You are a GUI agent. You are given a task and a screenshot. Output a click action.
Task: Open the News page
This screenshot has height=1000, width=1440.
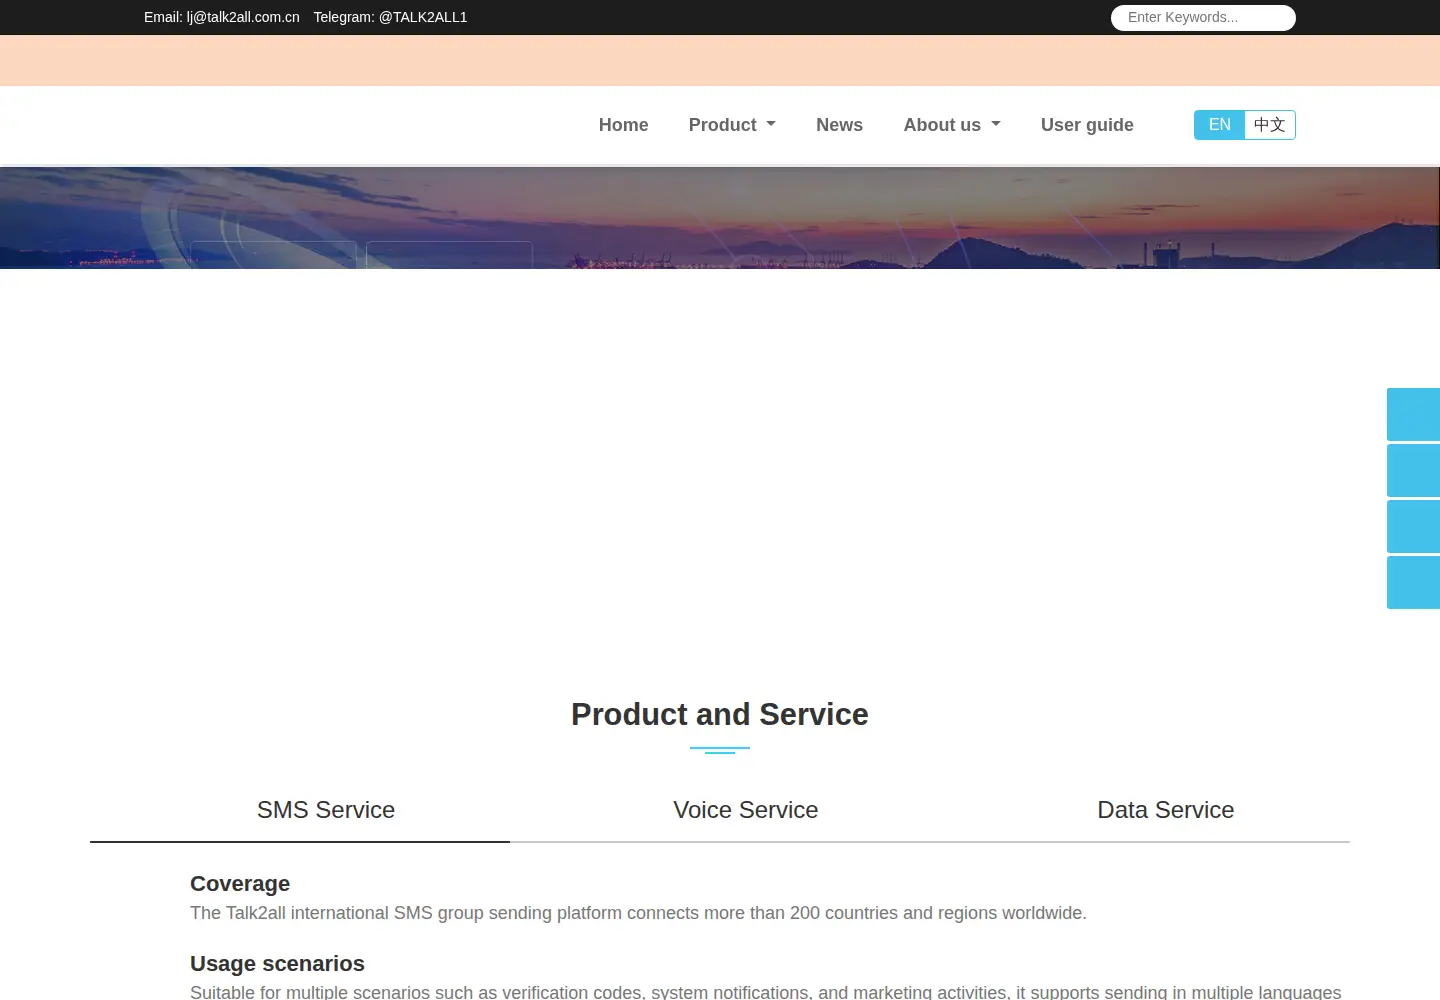point(839,125)
